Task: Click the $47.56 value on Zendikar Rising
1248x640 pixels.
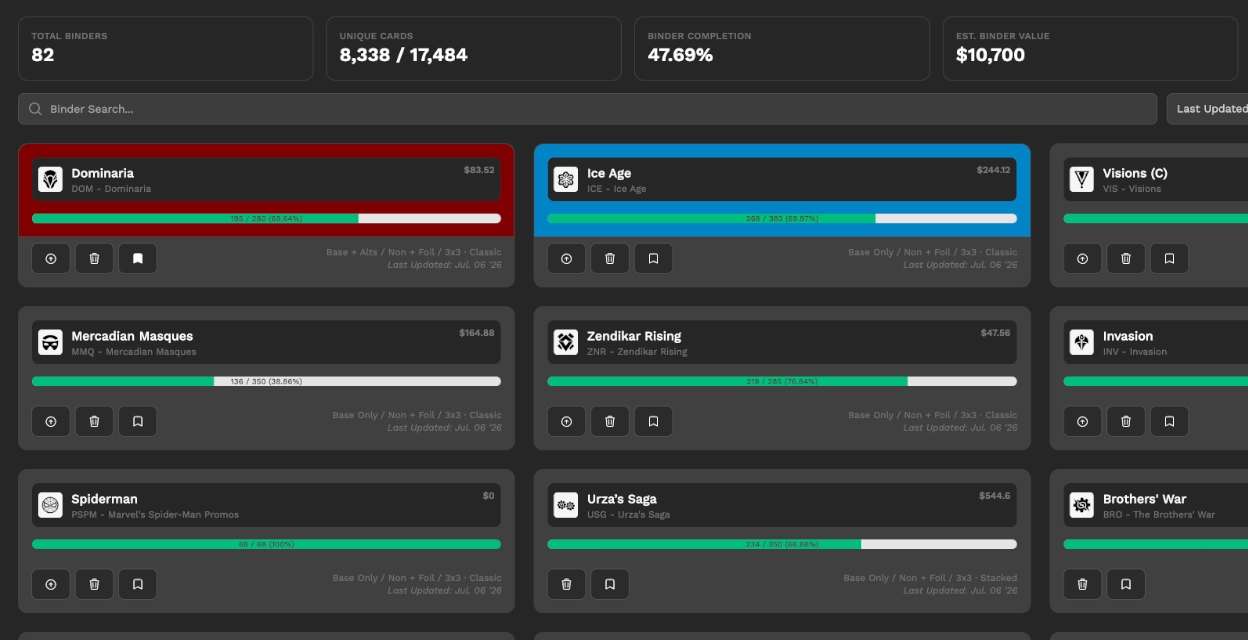Action: tap(995, 333)
